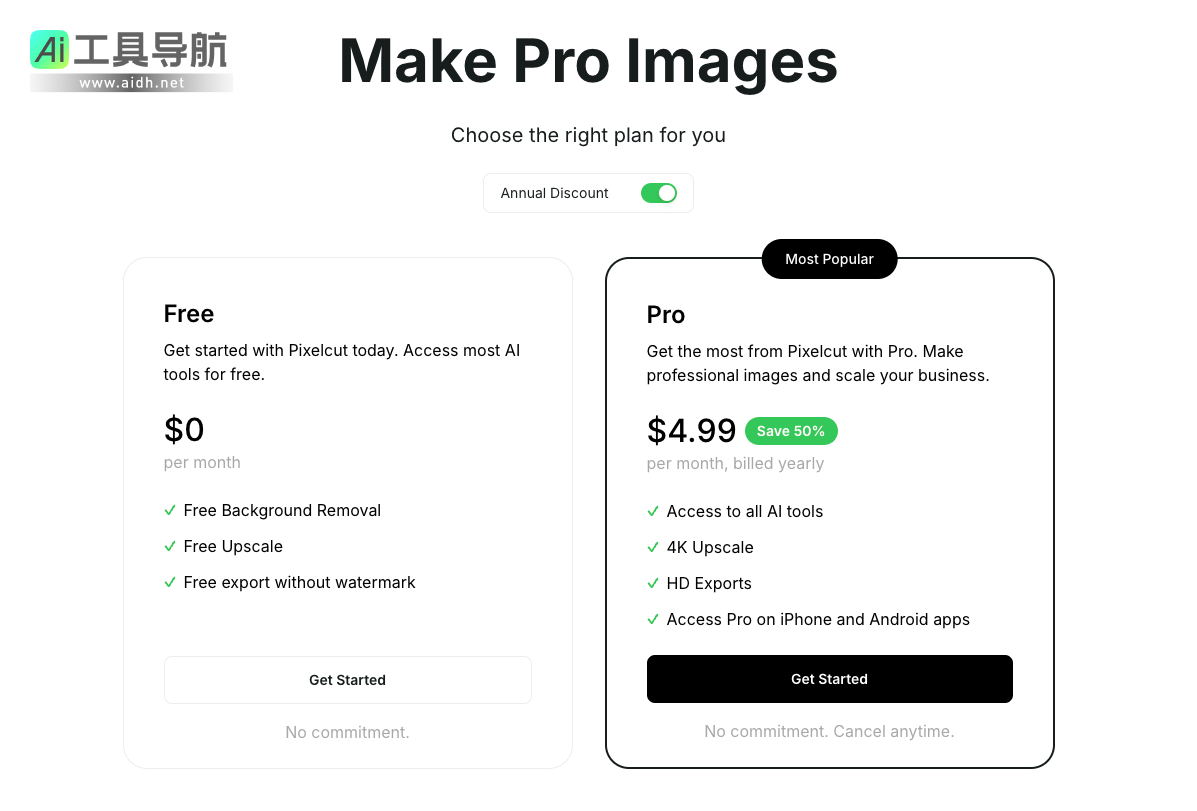Click the checkmark beside Access to all AI tools
Image resolution: width=1197 pixels, height=811 pixels.
653,511
